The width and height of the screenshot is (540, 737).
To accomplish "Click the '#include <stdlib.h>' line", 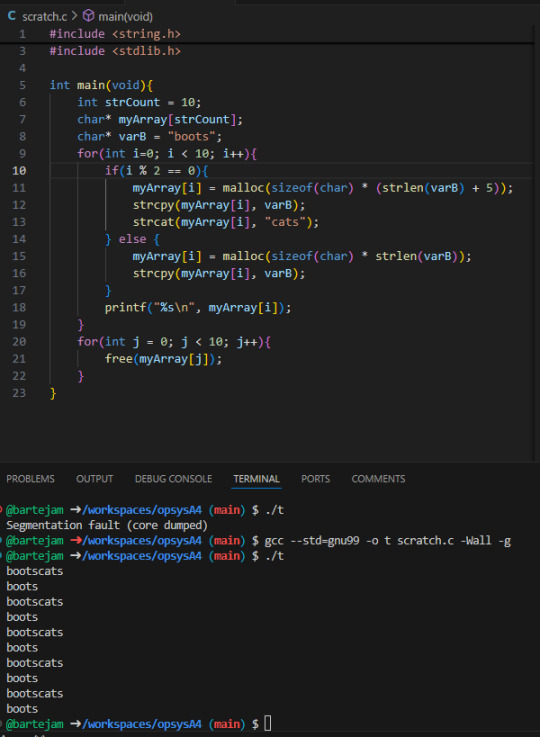I will [x=115, y=51].
